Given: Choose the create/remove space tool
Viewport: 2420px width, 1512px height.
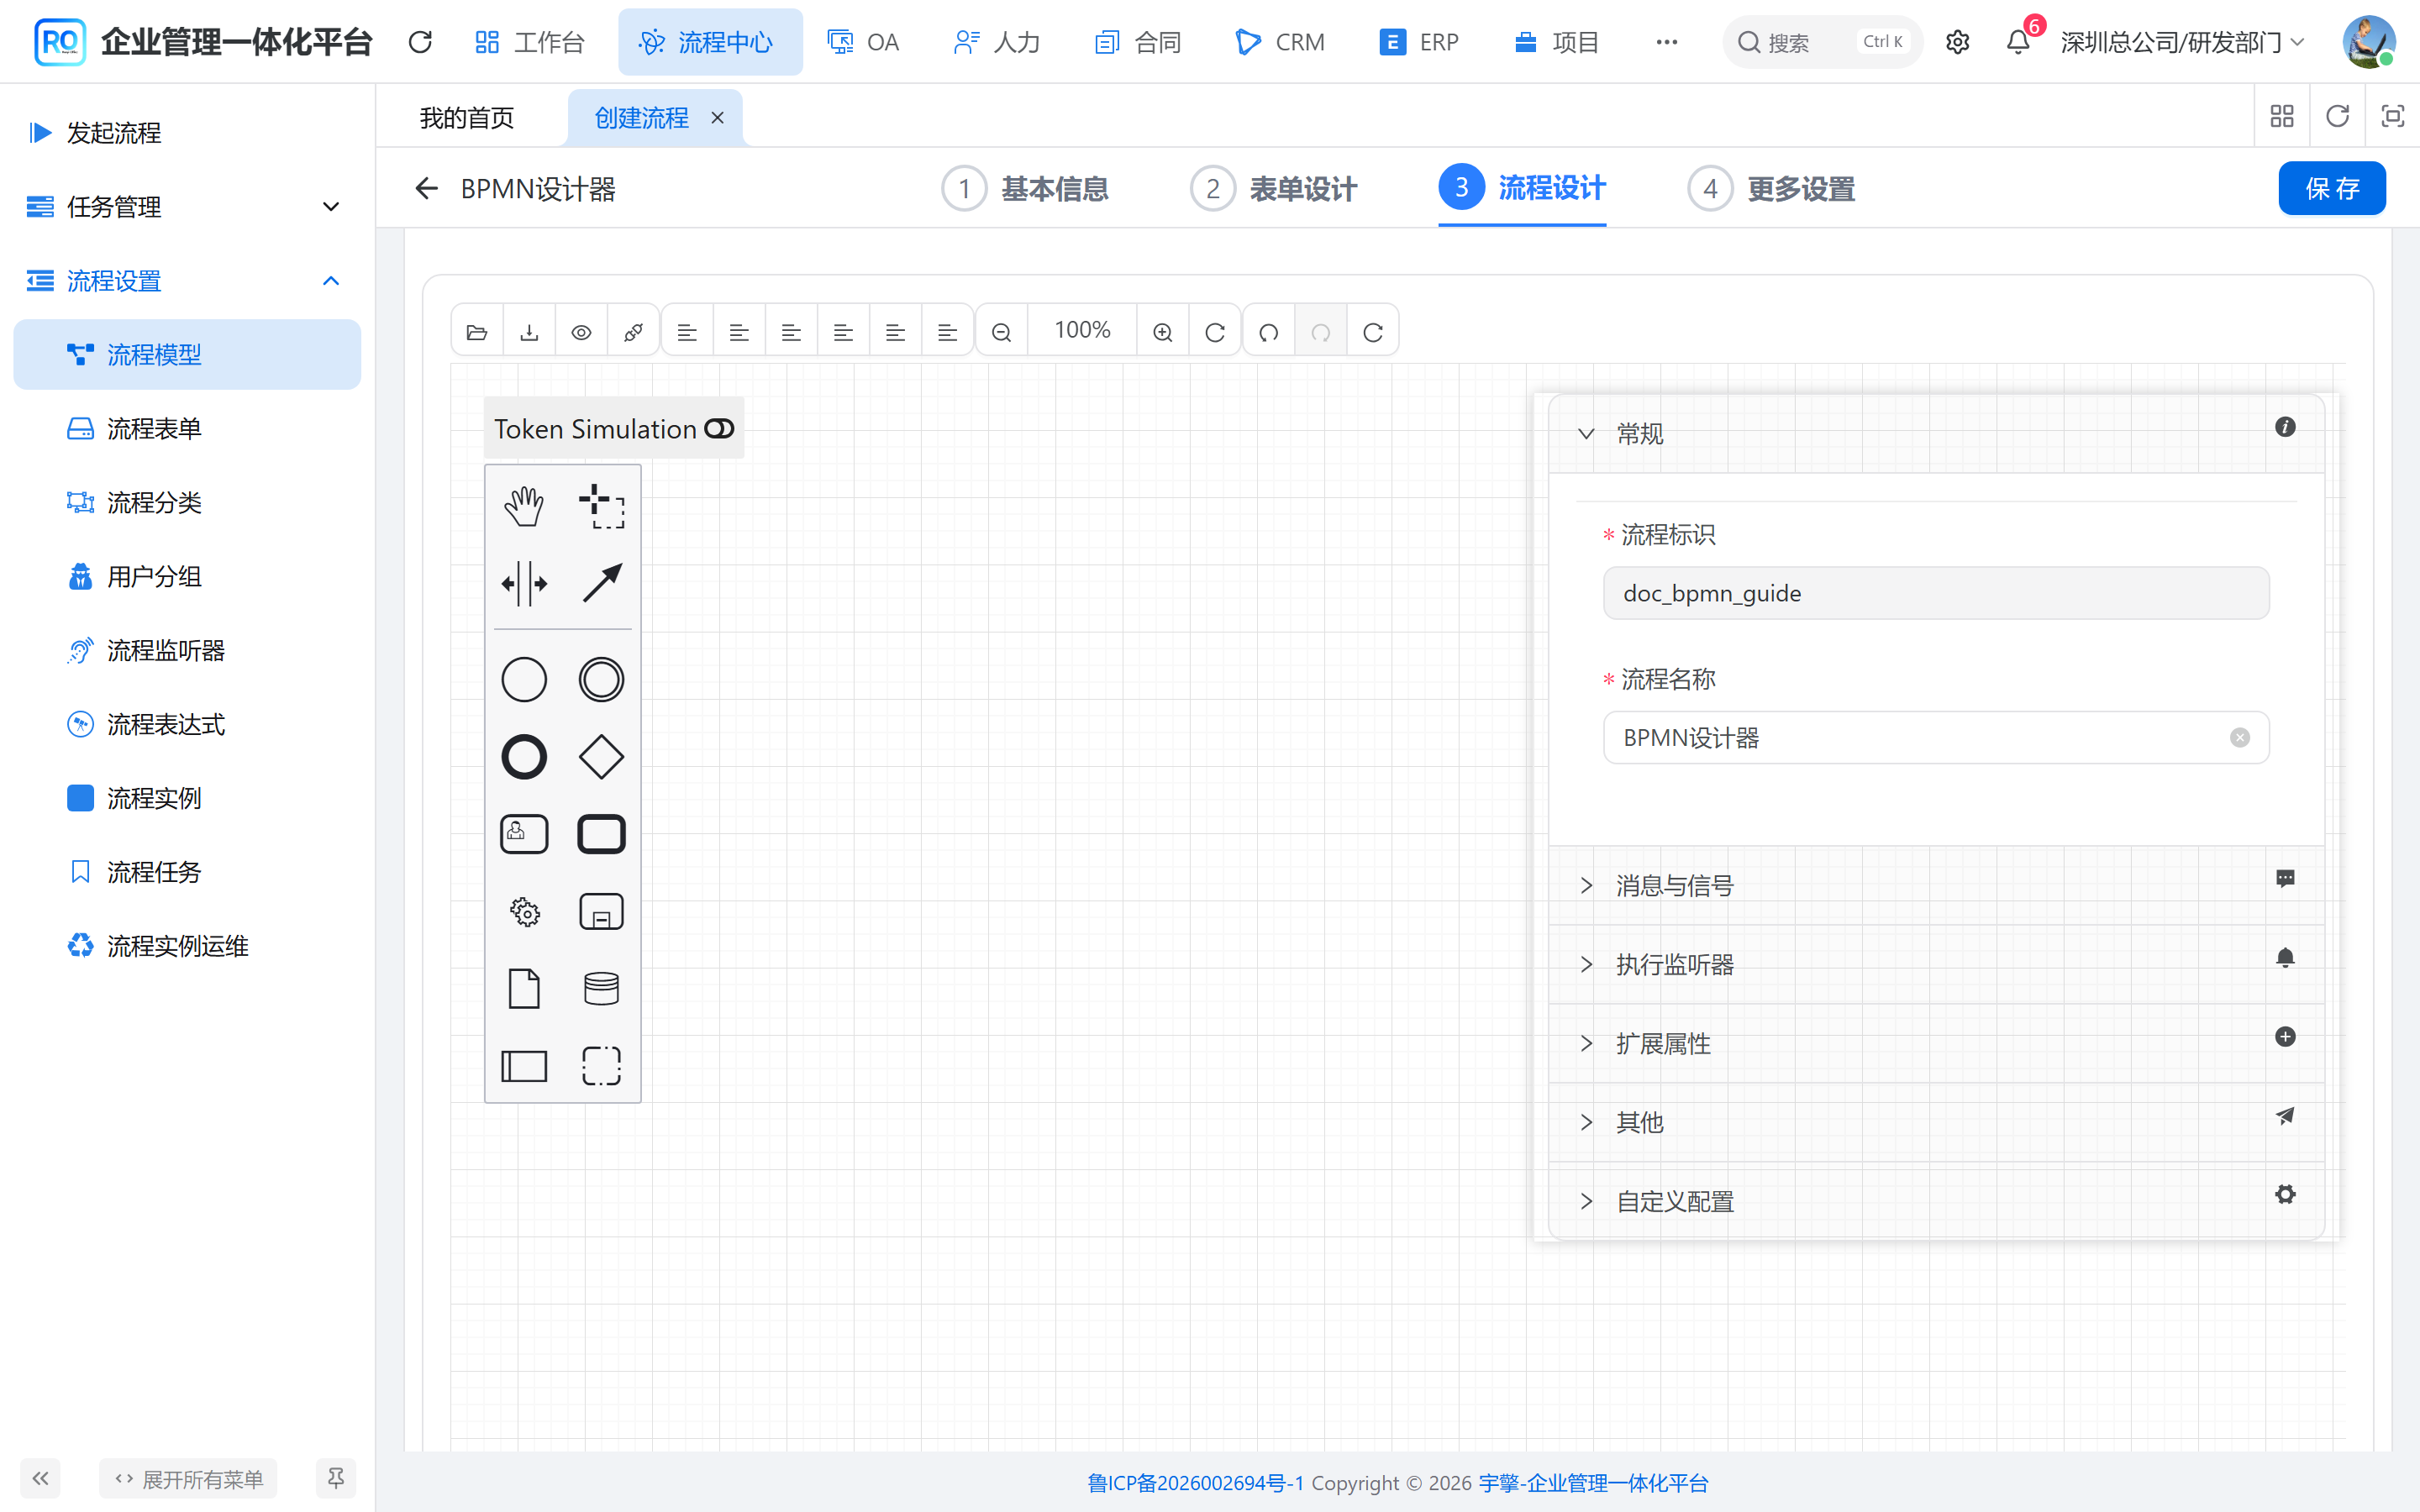Looking at the screenshot, I should tap(524, 583).
